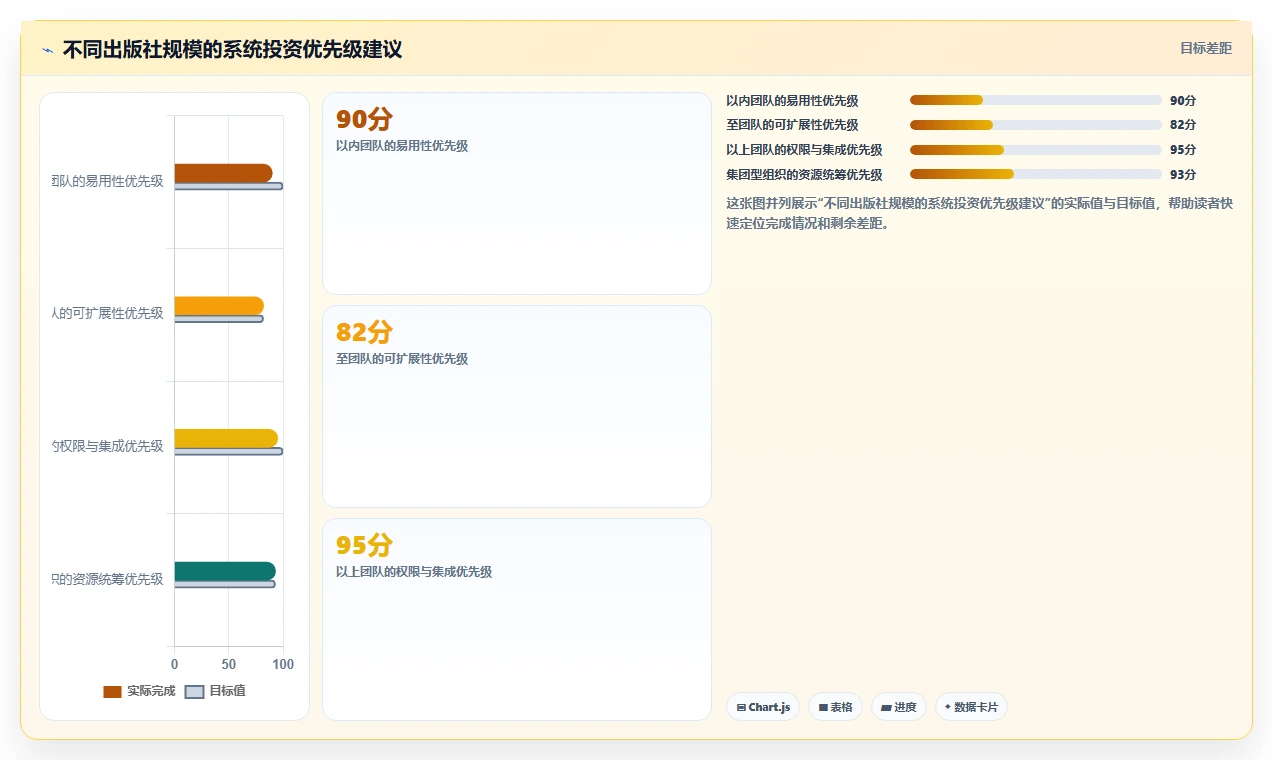Click the brown bar for 易用性优先级
Viewport: 1273px width, 760px height.
tap(223, 173)
